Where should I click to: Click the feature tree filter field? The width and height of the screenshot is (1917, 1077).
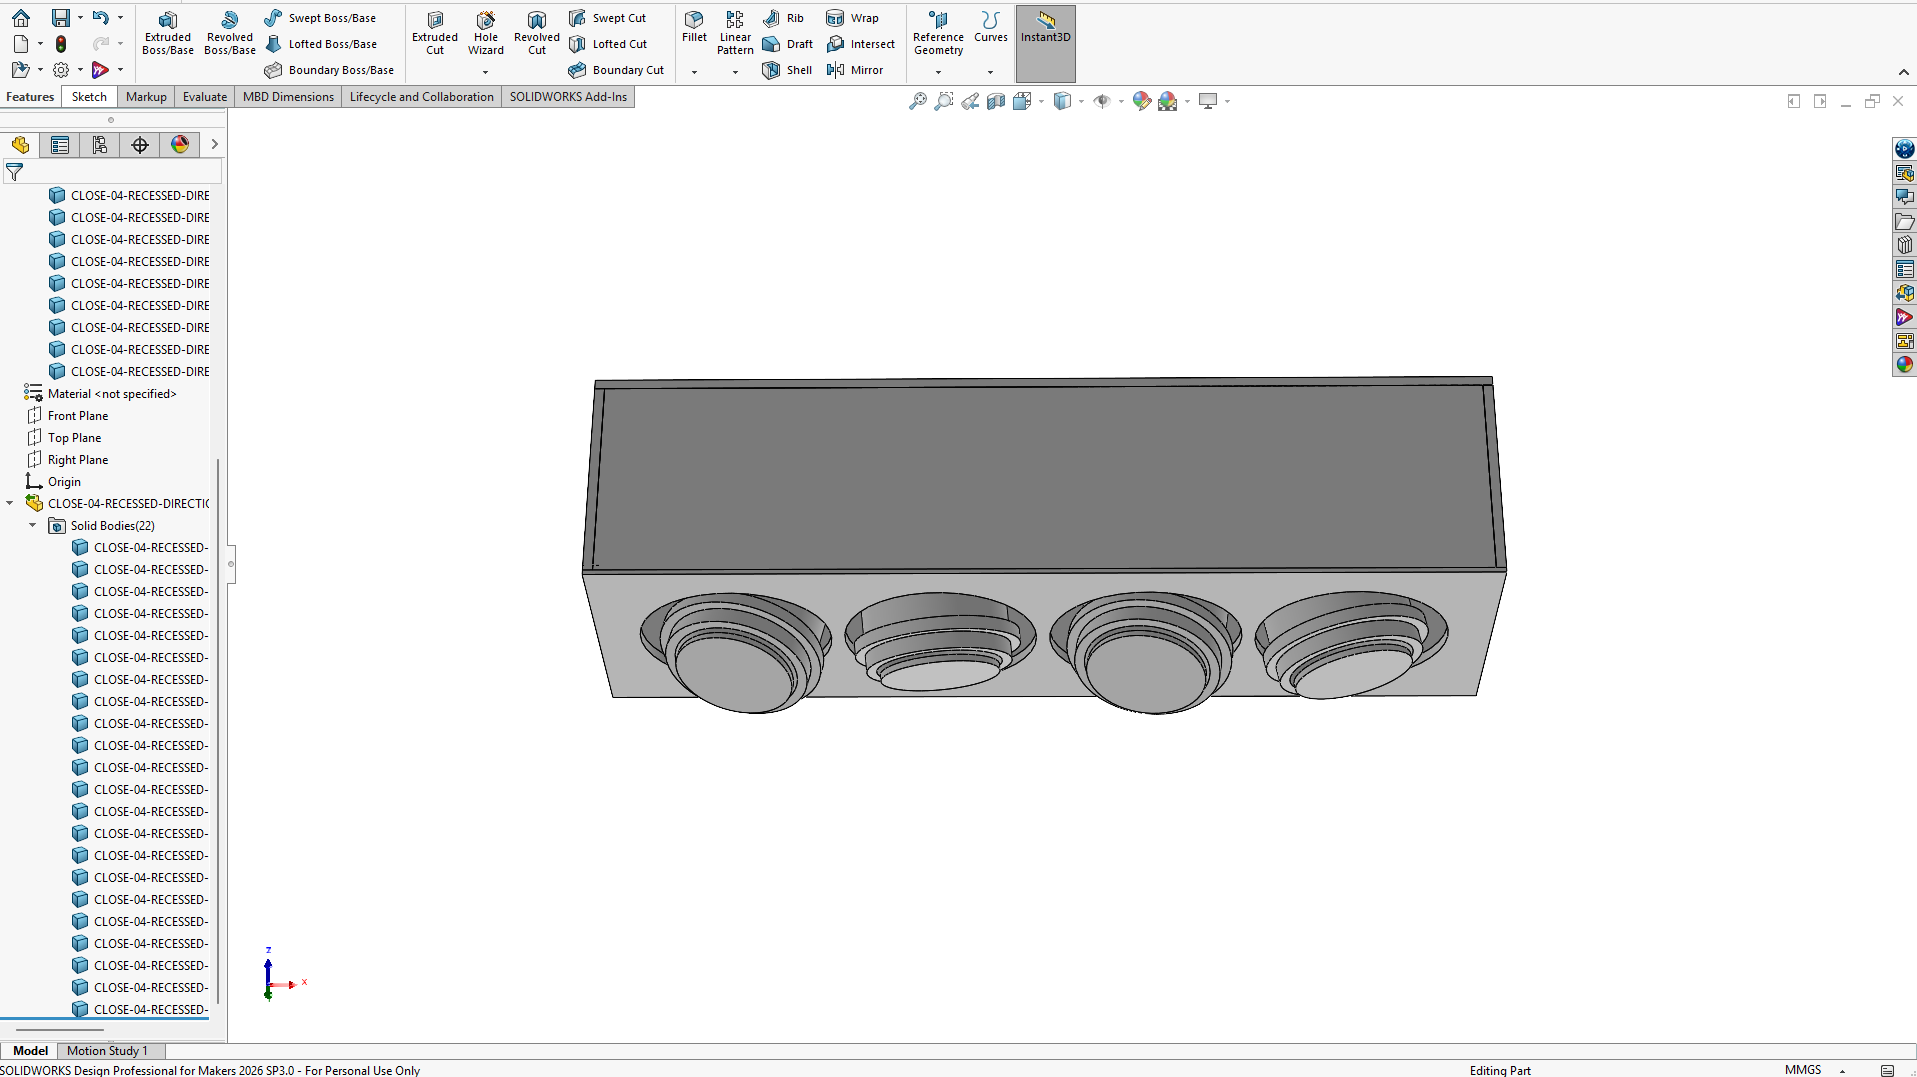click(x=112, y=172)
